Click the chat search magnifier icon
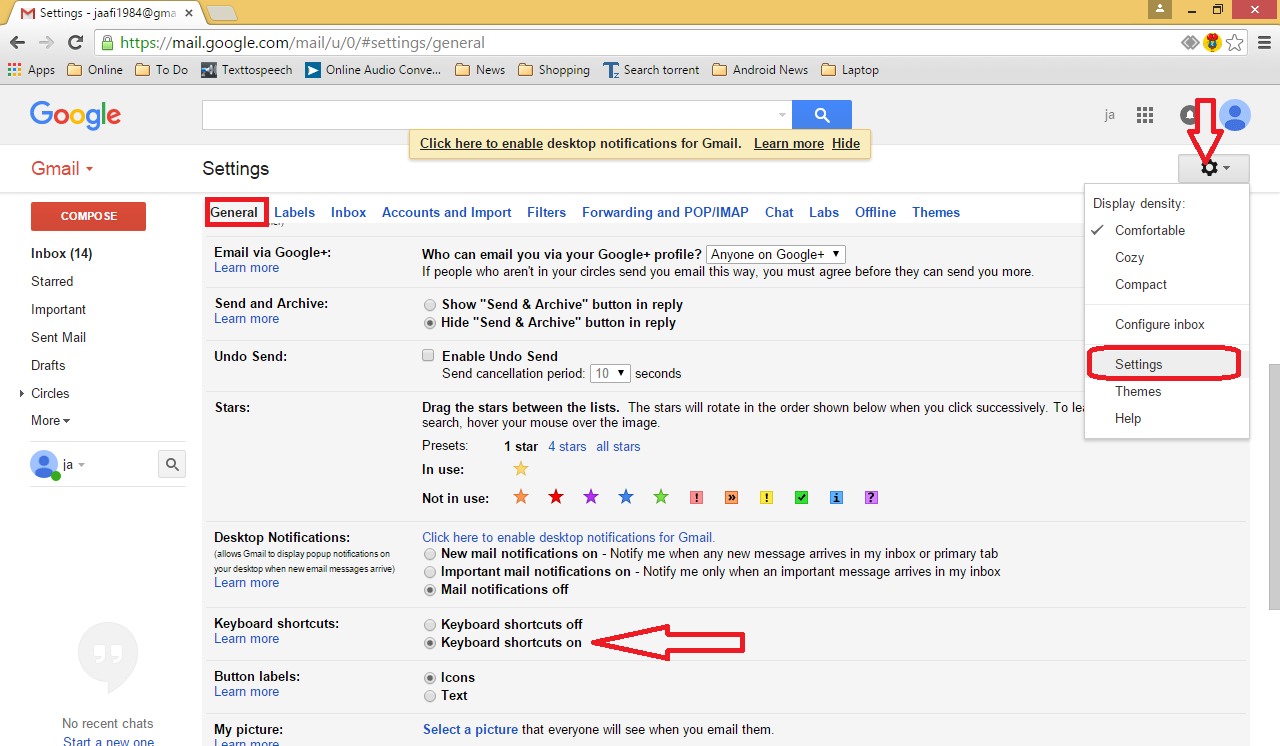Image resolution: width=1280 pixels, height=746 pixels. (172, 464)
